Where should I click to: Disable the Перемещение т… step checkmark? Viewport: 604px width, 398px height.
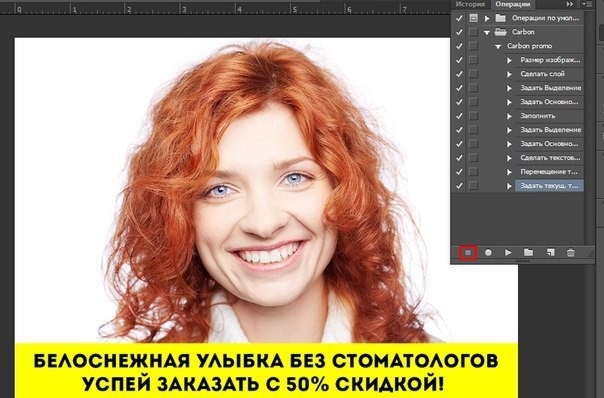(x=459, y=171)
